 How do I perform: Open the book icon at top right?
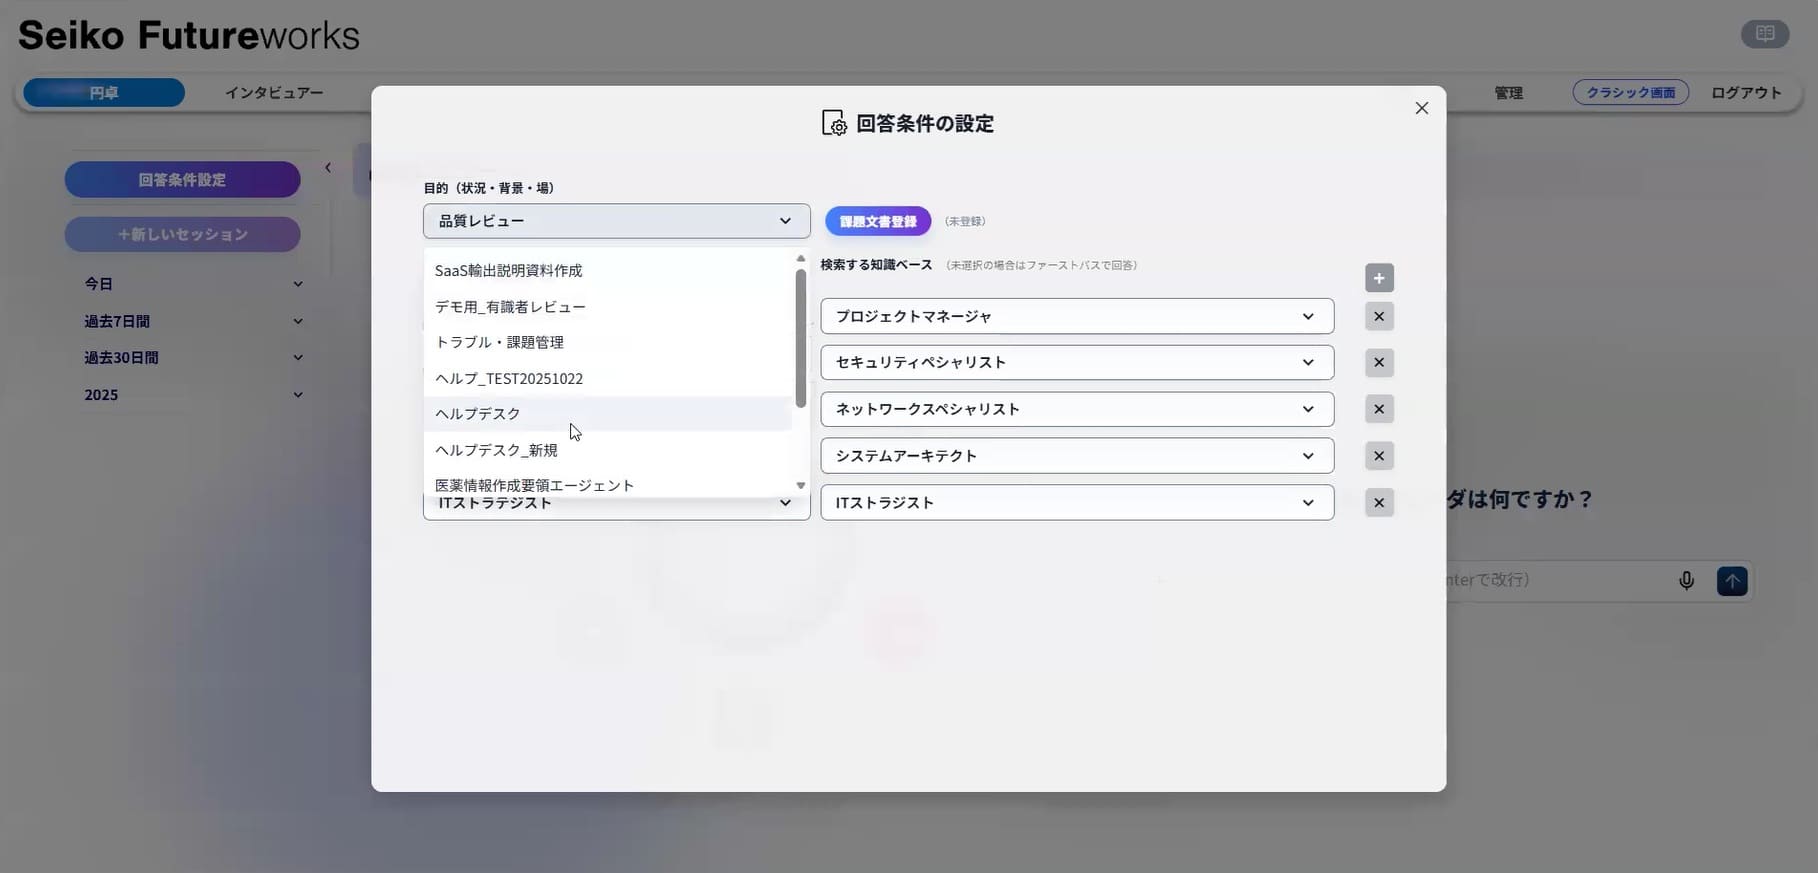point(1764,34)
